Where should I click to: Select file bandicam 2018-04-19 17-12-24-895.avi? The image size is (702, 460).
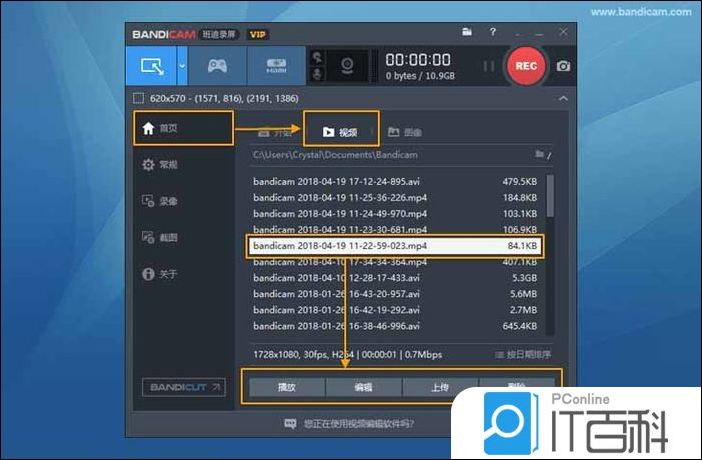395,181
